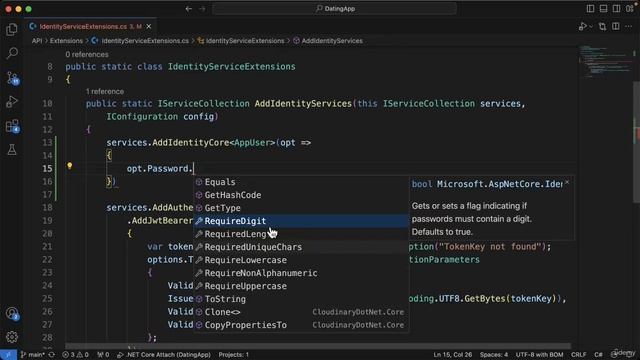
Task: Open the run options dropdown chevron
Action: (x=591, y=27)
